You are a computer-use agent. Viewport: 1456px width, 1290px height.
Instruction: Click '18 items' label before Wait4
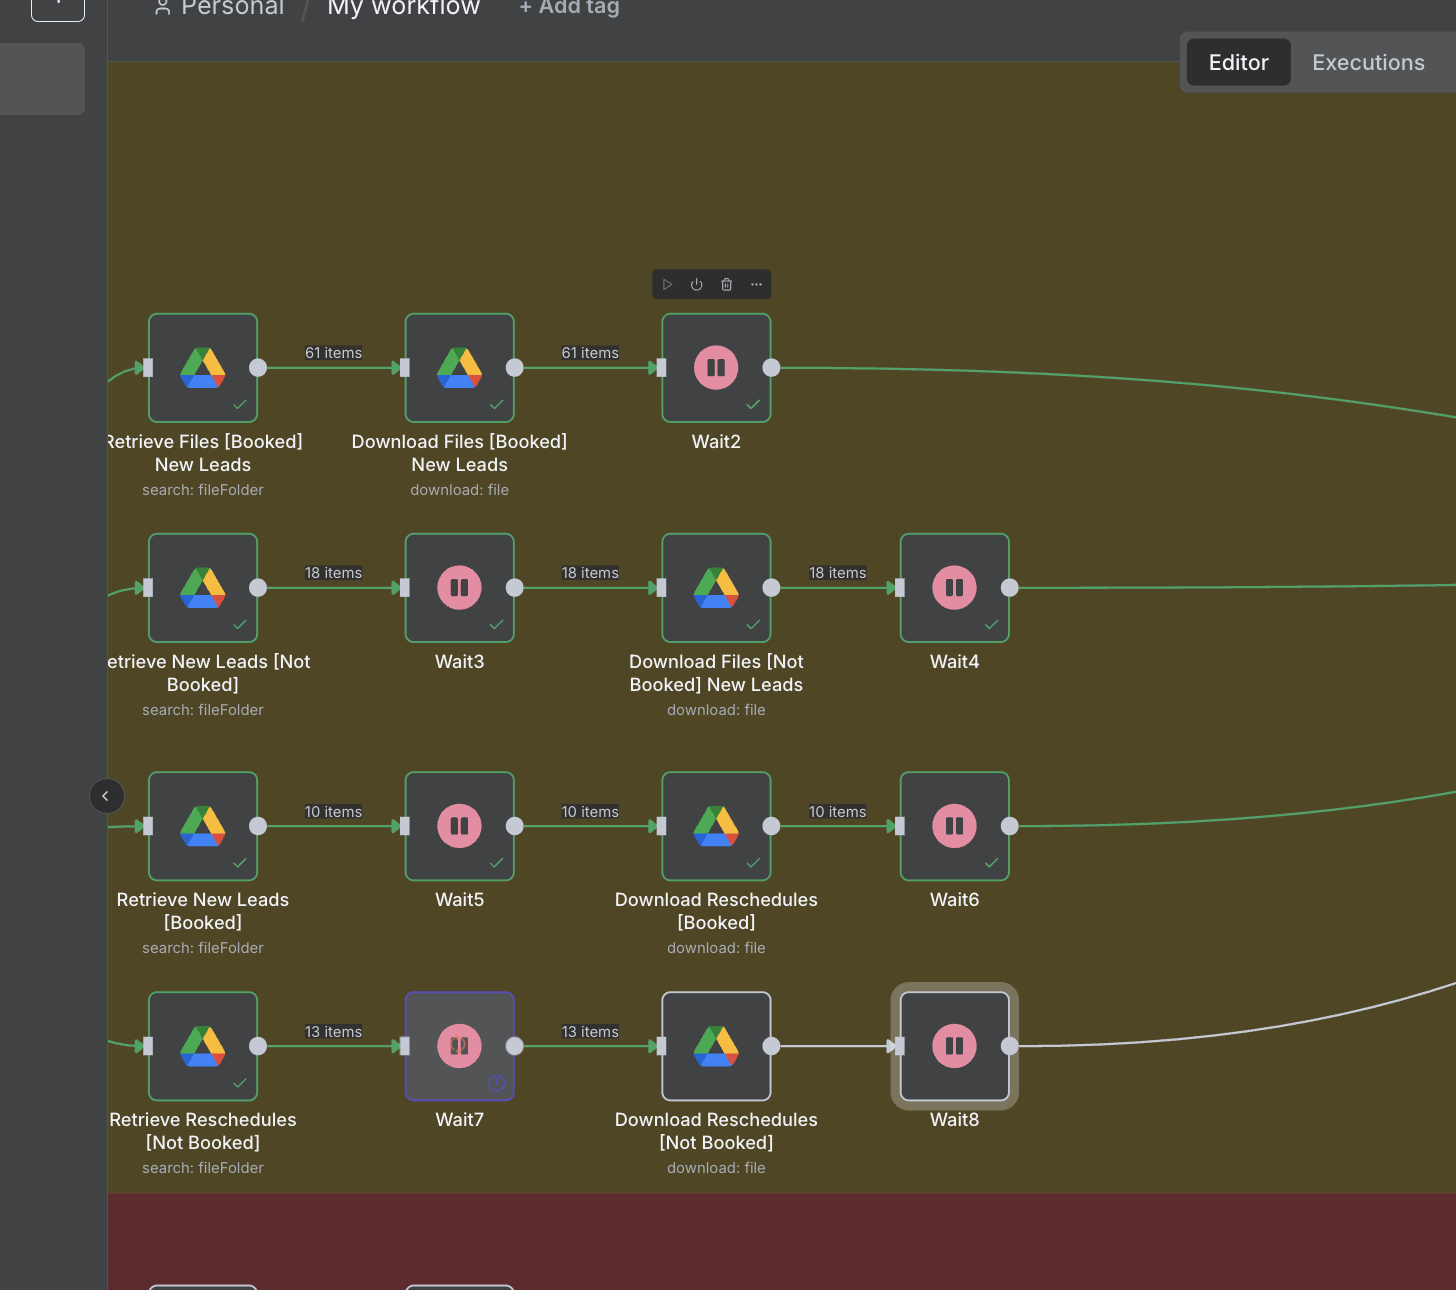tap(838, 573)
